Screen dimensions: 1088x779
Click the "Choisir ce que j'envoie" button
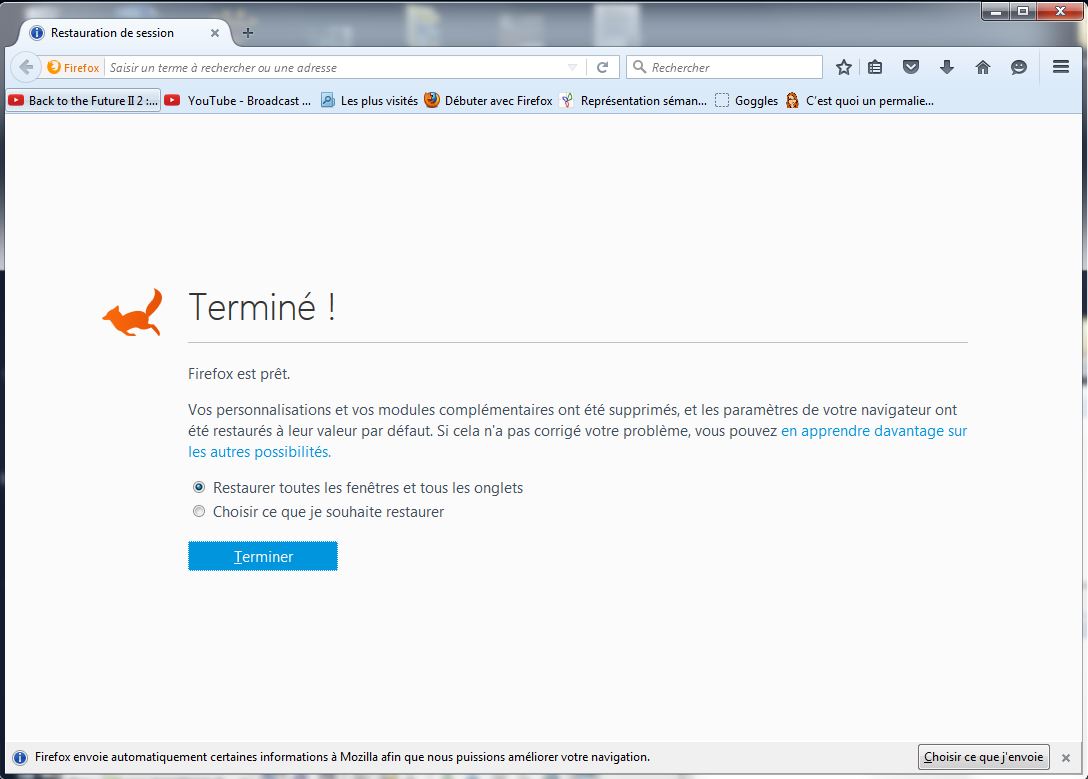pyautogui.click(x=983, y=757)
